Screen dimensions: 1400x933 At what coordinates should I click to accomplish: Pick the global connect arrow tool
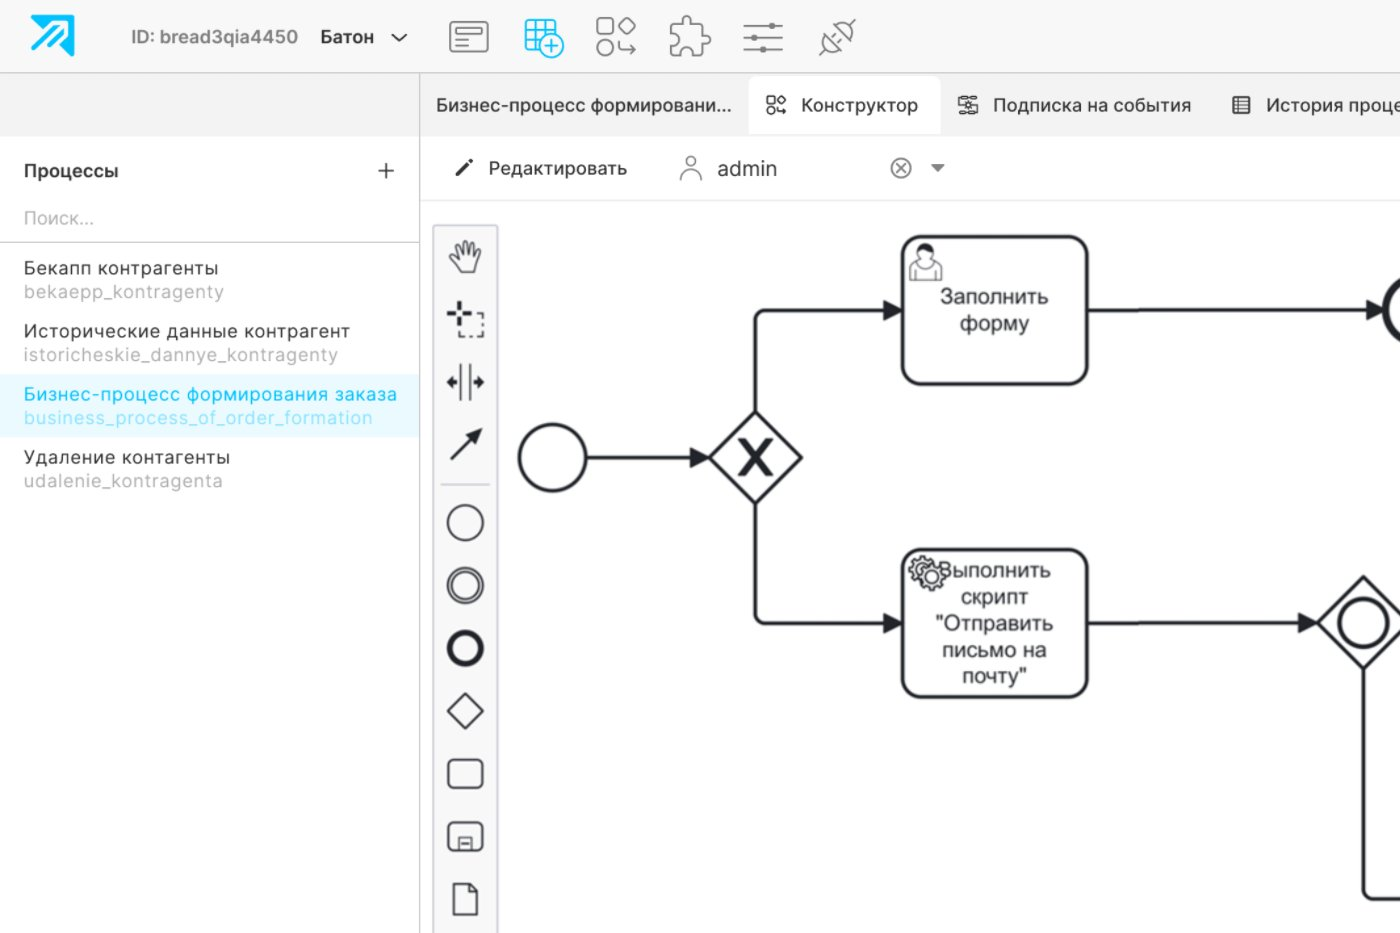pos(465,445)
